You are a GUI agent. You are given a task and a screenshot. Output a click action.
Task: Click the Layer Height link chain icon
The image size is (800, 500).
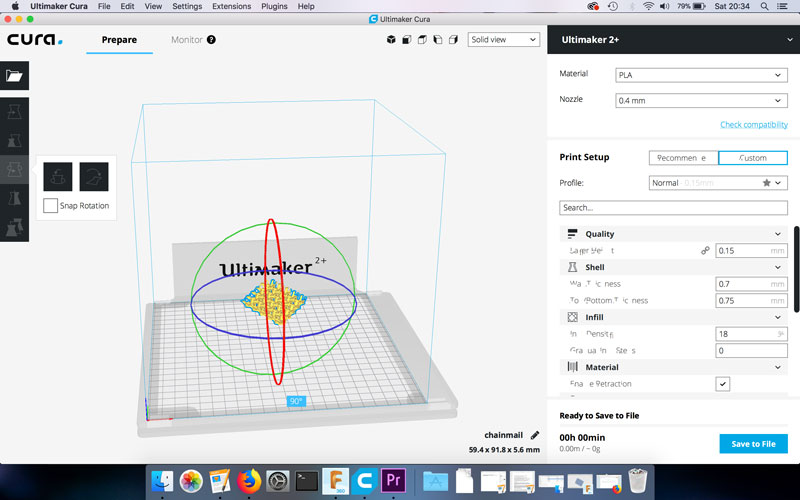[705, 251]
